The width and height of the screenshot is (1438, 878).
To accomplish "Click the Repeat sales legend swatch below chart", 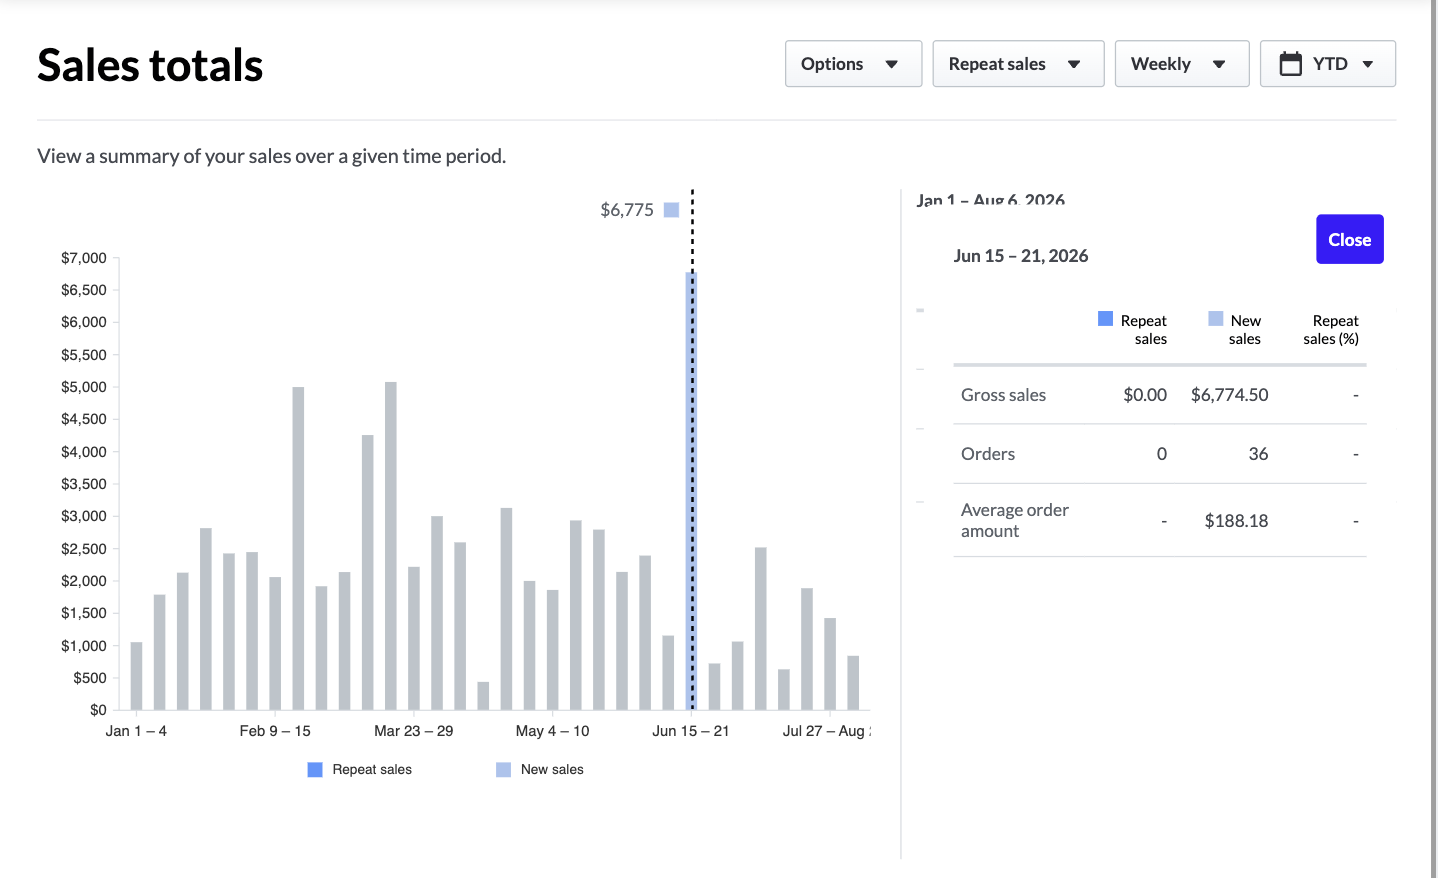I will [315, 770].
